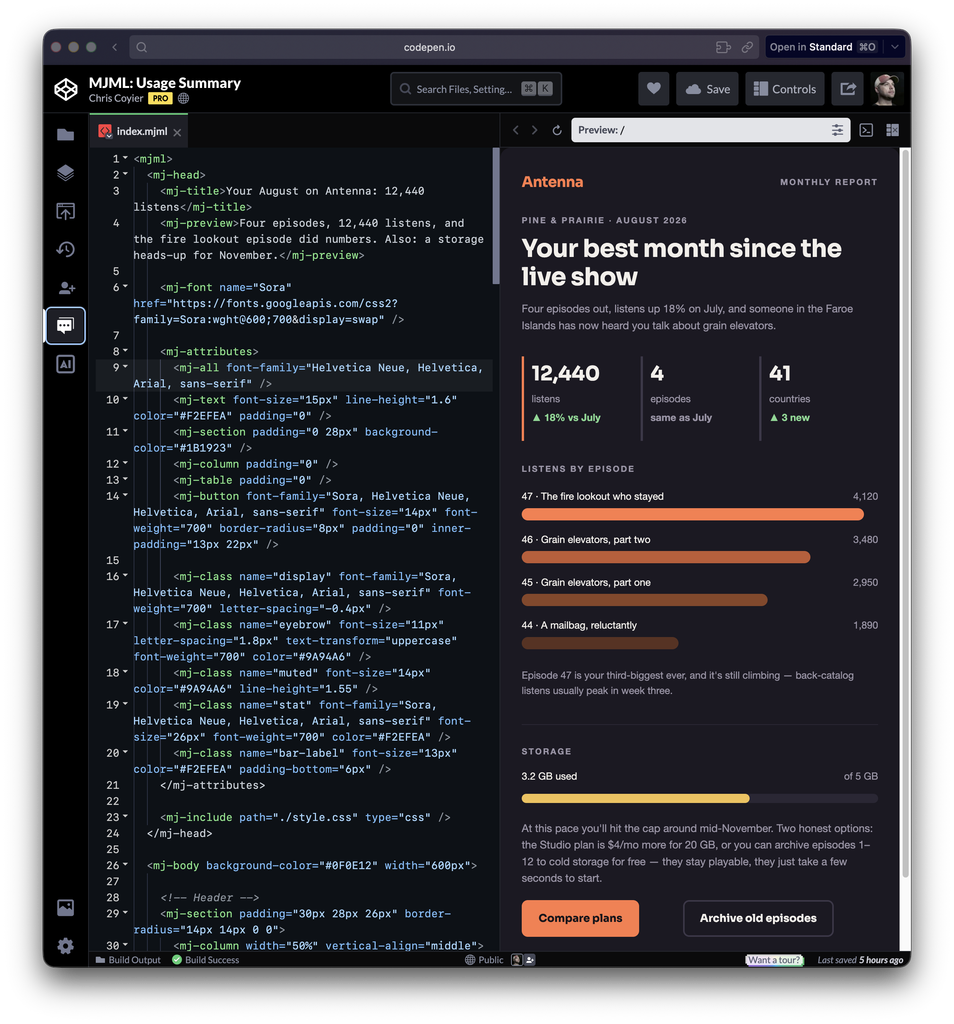Image resolution: width=954 pixels, height=1024 pixels.
Task: Collapse mj-attributes fold arrow on line 8
Action: (x=125, y=351)
